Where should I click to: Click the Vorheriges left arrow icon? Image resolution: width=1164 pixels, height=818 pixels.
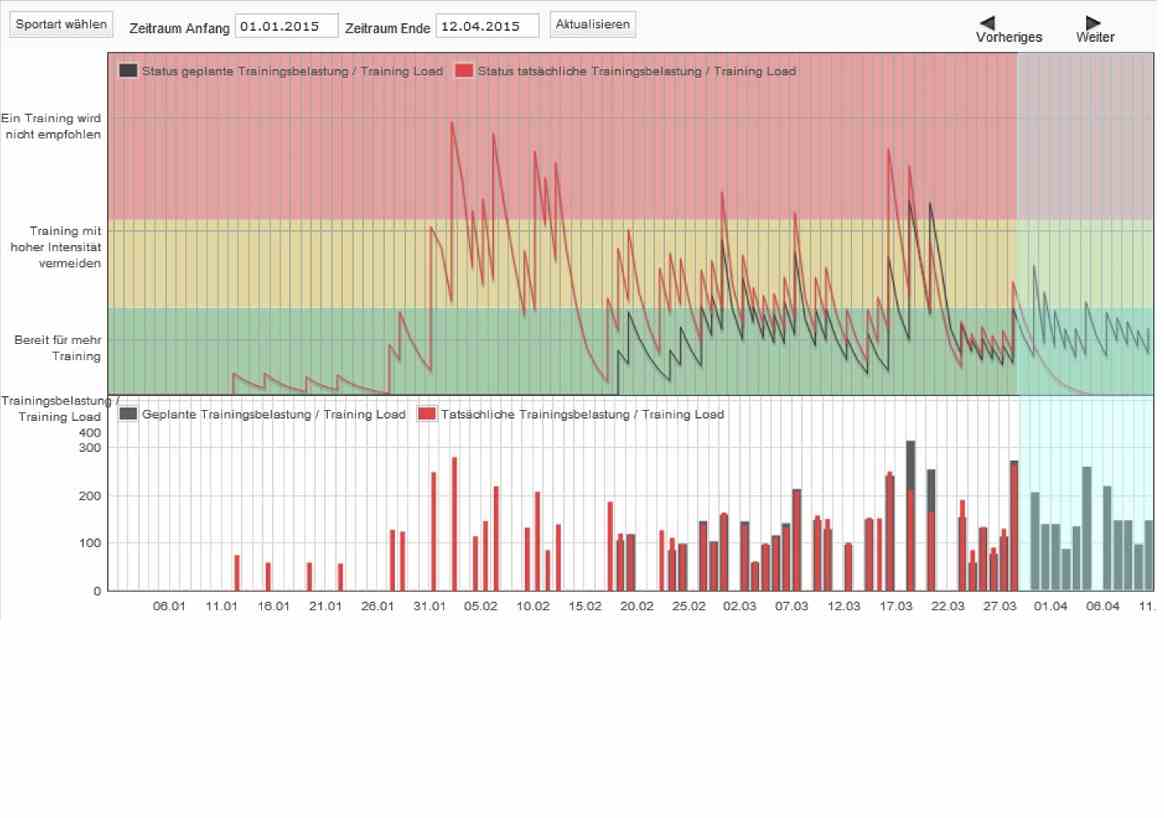988,22
